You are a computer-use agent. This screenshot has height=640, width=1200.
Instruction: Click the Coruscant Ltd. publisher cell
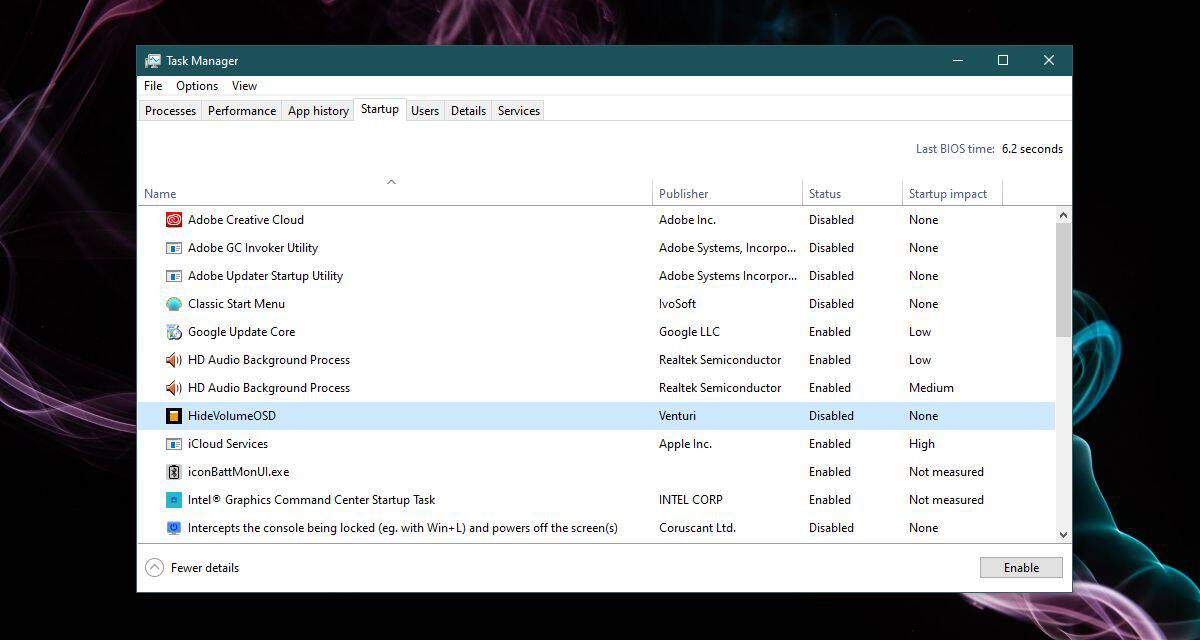(x=697, y=528)
